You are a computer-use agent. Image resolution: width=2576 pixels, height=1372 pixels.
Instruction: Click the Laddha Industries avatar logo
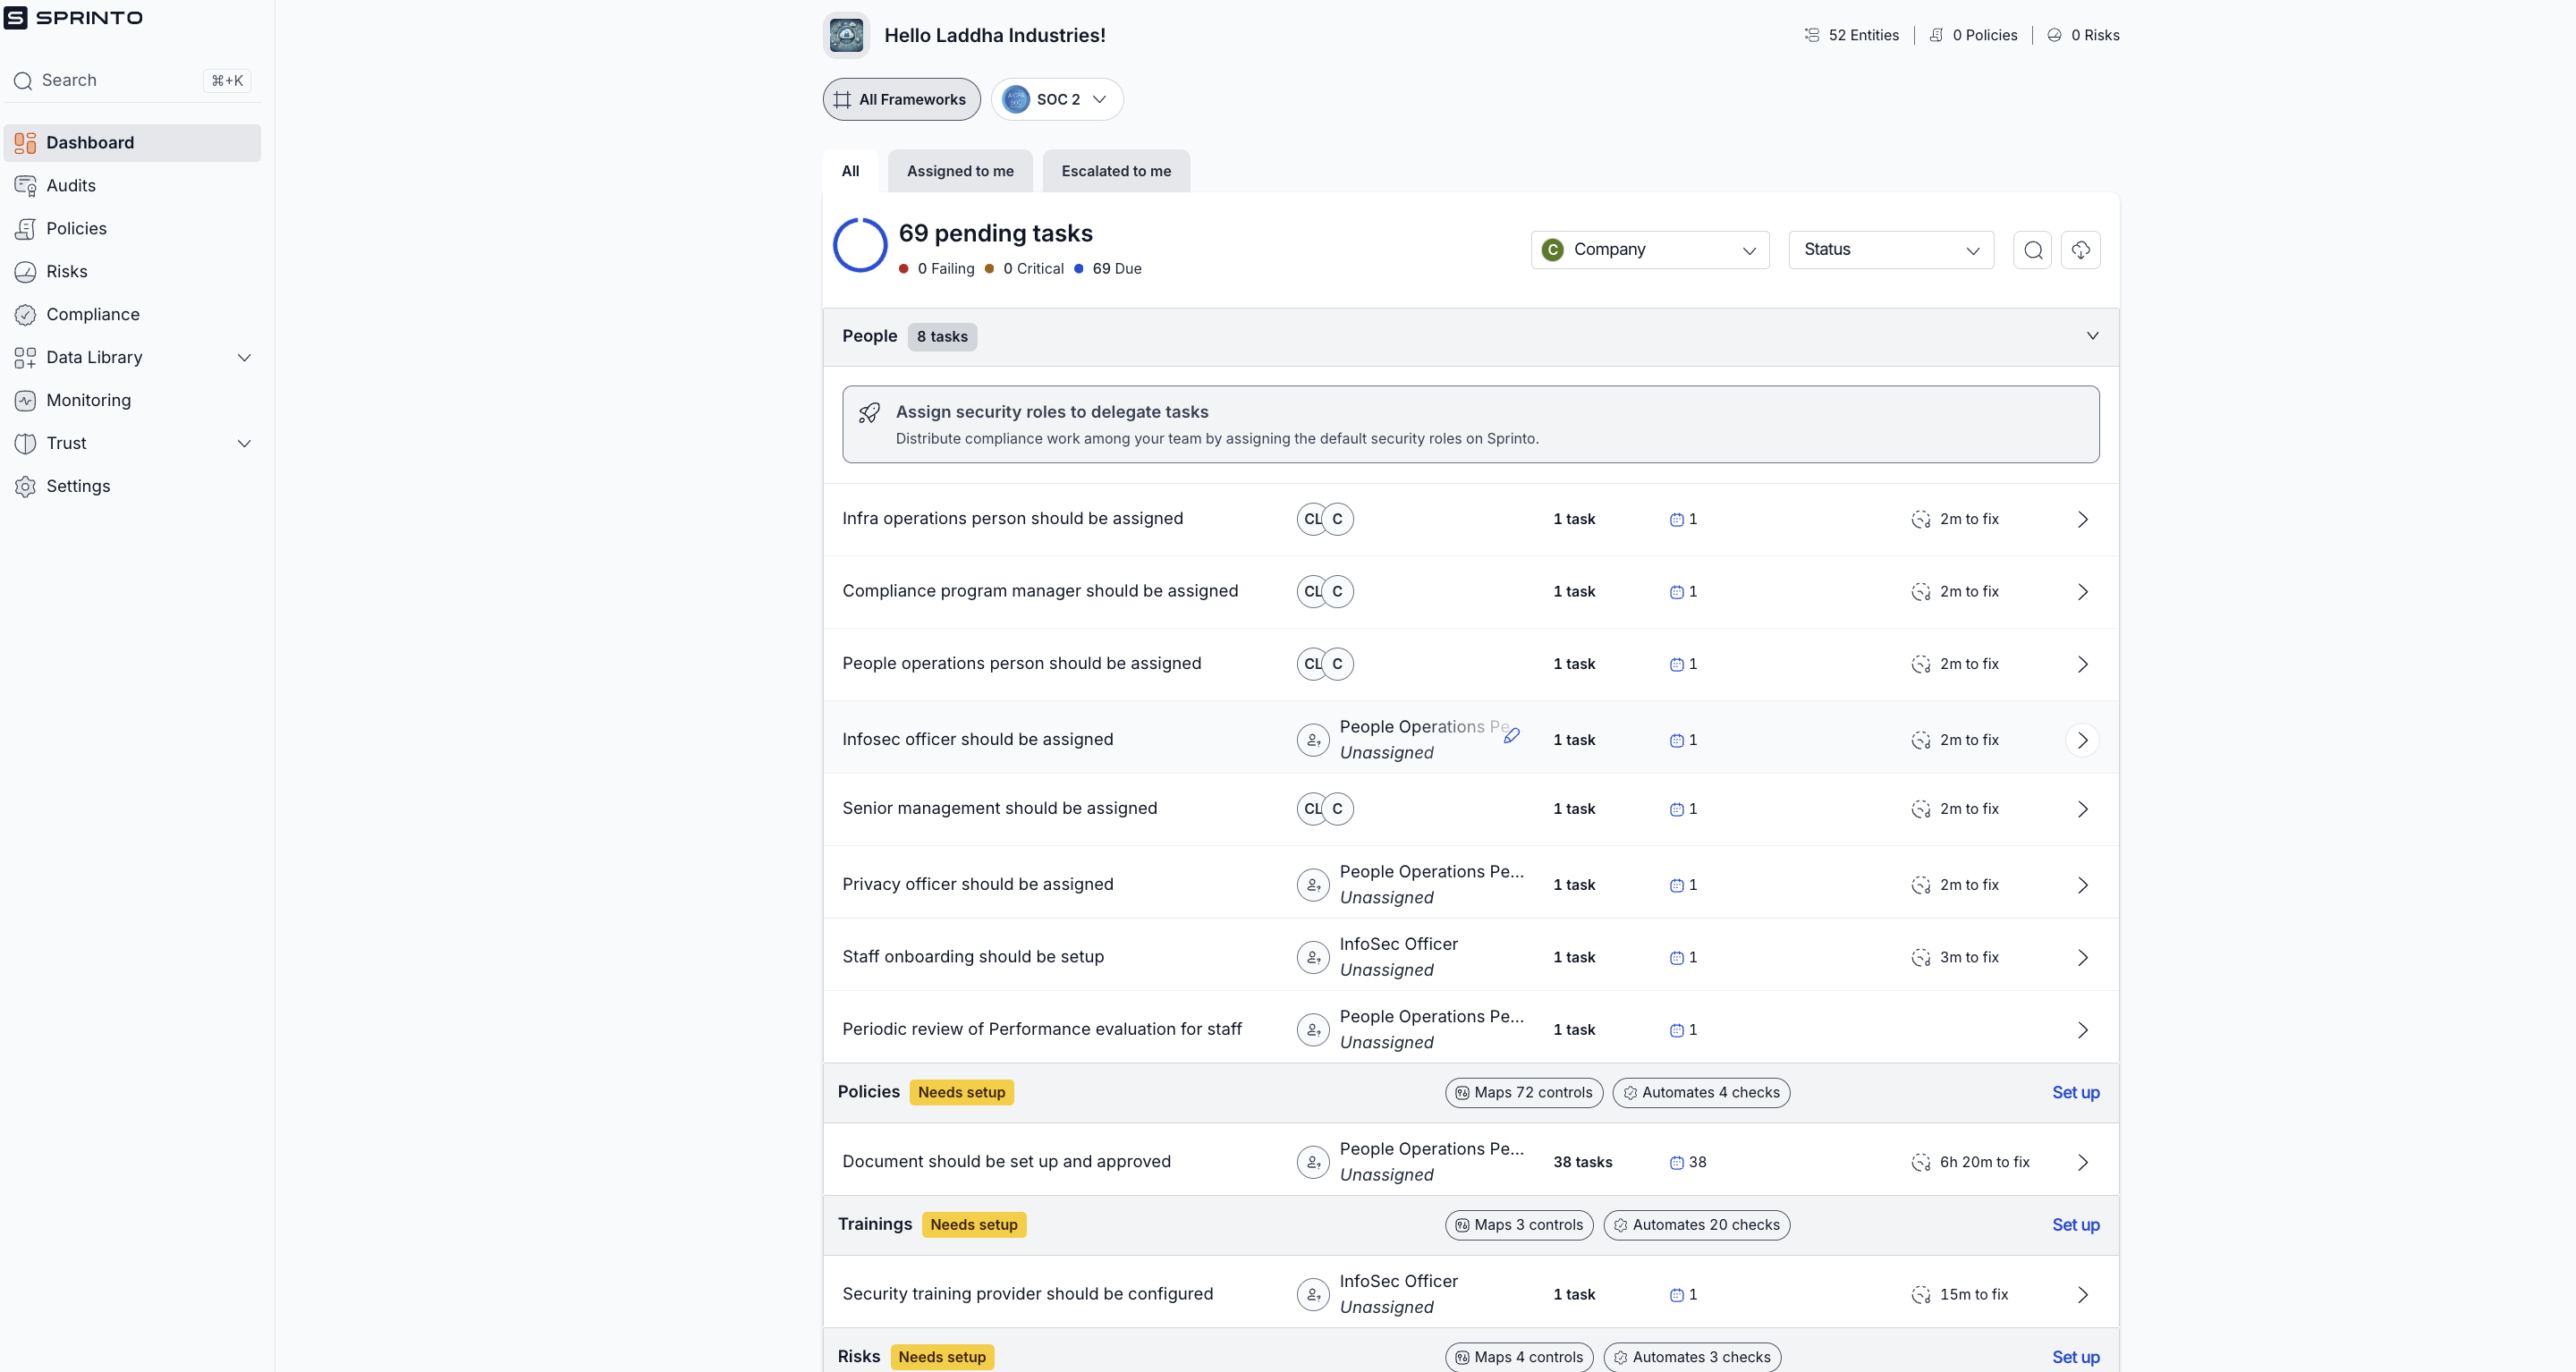pyautogui.click(x=846, y=35)
